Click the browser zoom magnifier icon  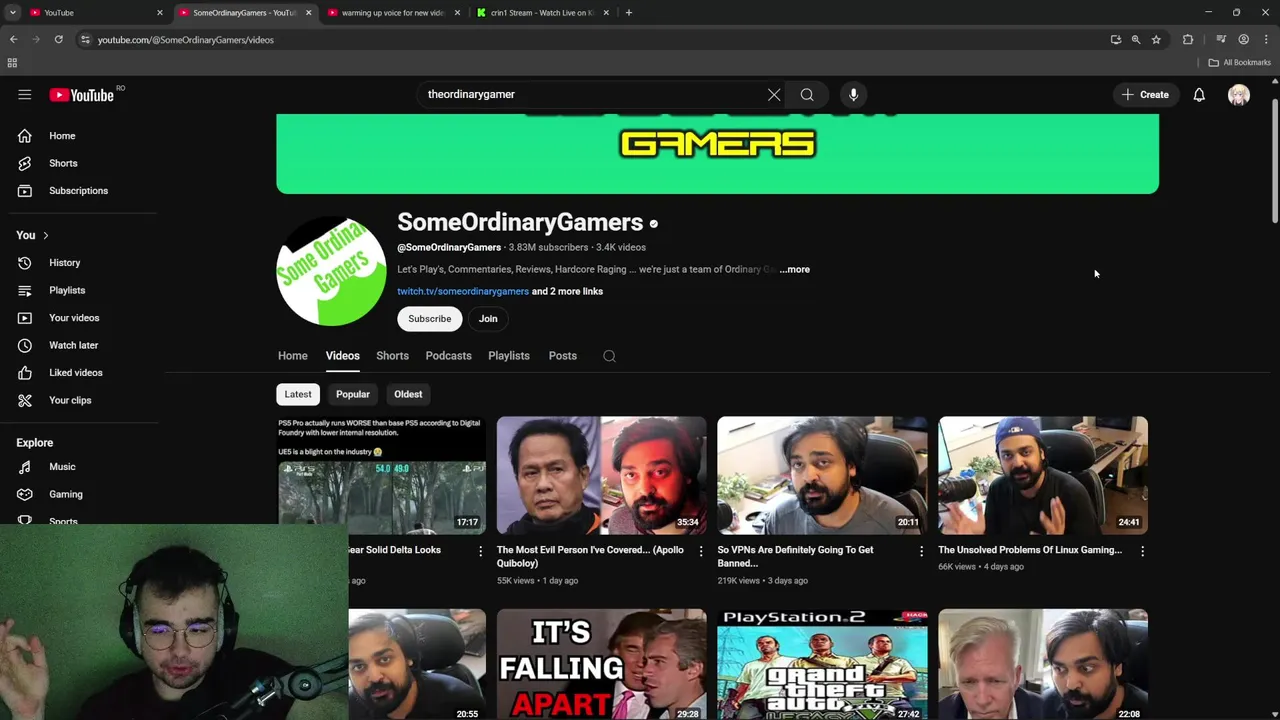(x=1136, y=40)
